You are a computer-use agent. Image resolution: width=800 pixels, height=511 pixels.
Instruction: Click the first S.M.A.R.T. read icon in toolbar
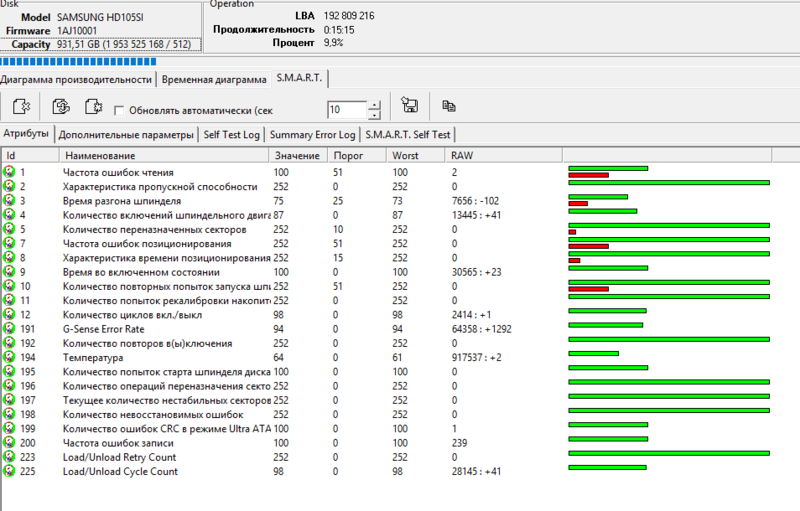22,107
